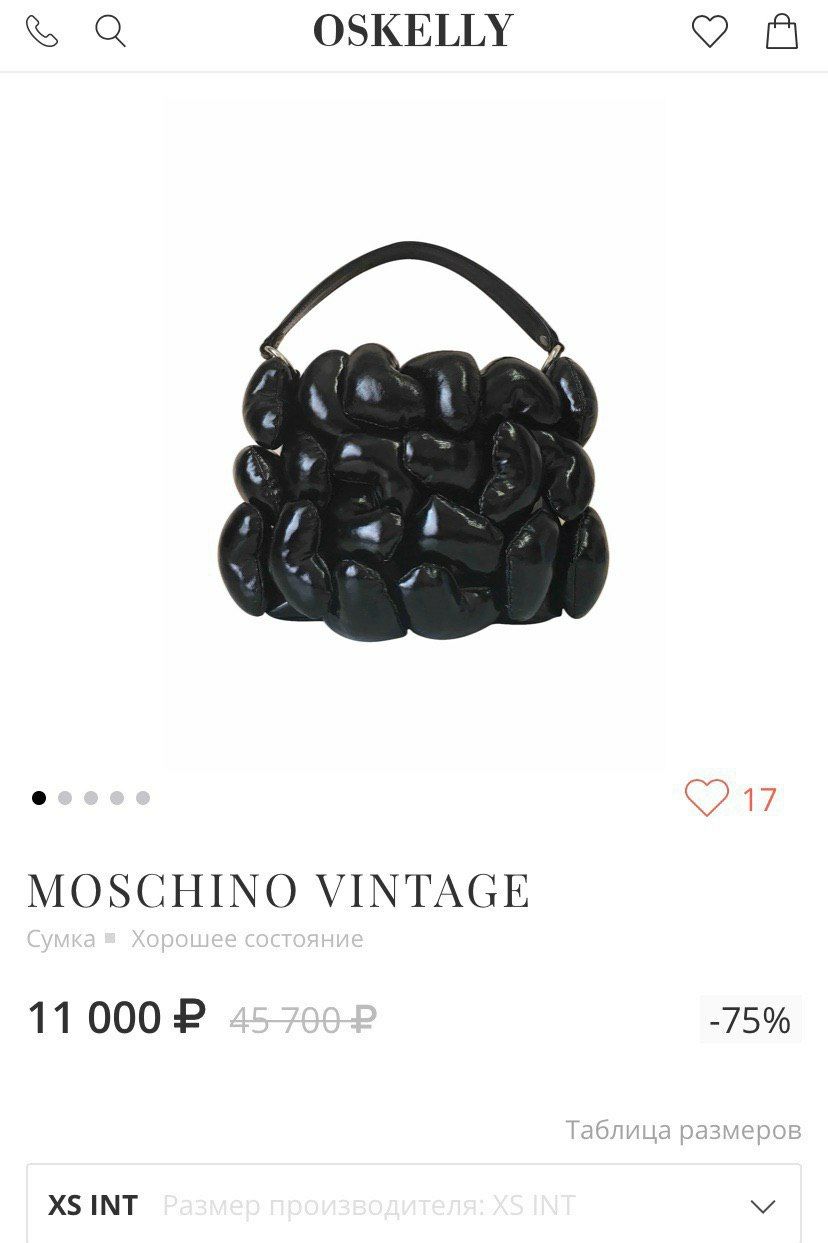Open the Moschino bag product photo
The height and width of the screenshot is (1243, 828).
point(414,434)
